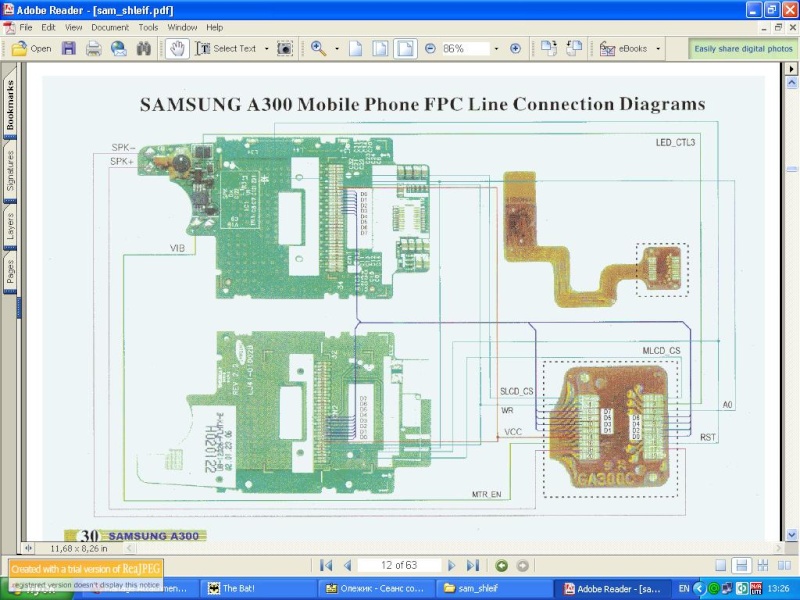Click the 86% zoom level field
This screenshot has width=800, height=600.
tap(464, 48)
